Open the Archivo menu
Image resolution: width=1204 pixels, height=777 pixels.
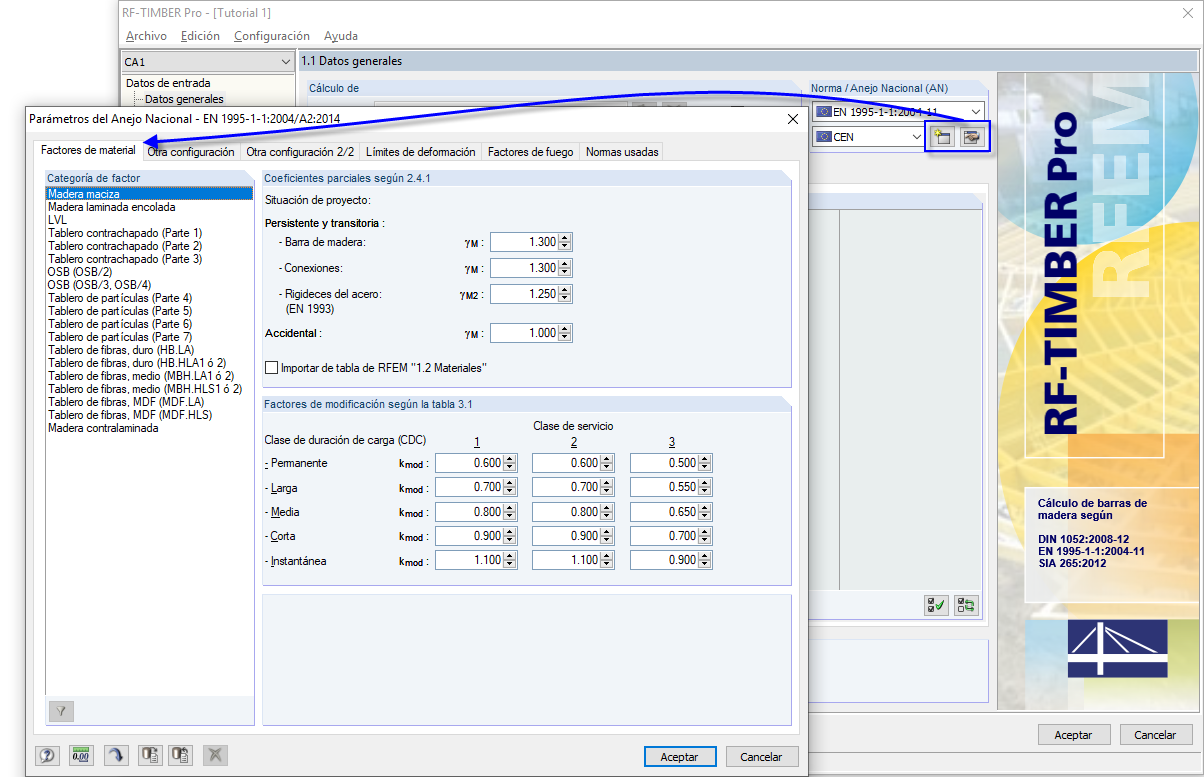pyautogui.click(x=146, y=36)
